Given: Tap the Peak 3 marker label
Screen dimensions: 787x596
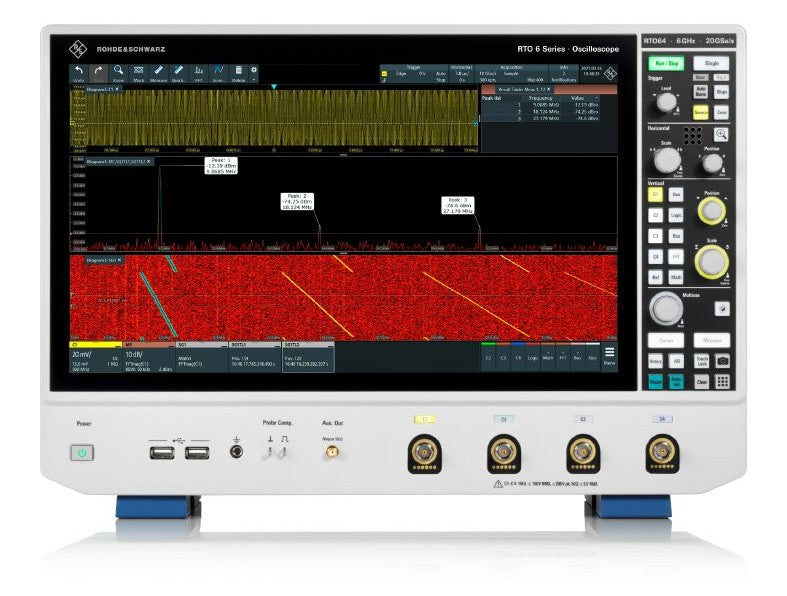Looking at the screenshot, I should coord(457,205).
